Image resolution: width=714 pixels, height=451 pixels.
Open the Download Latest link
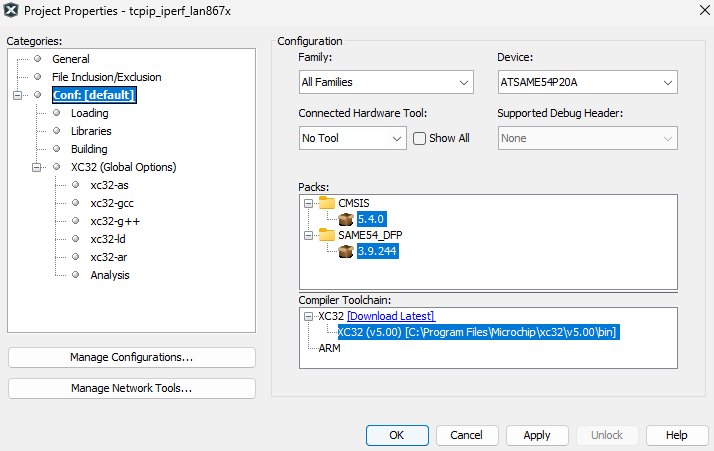(x=390, y=316)
